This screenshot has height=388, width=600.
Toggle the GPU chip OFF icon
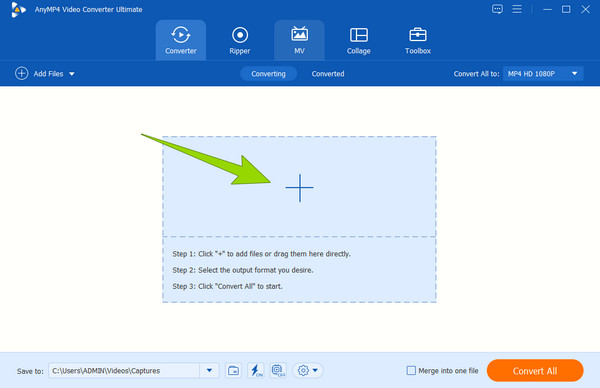(x=278, y=370)
